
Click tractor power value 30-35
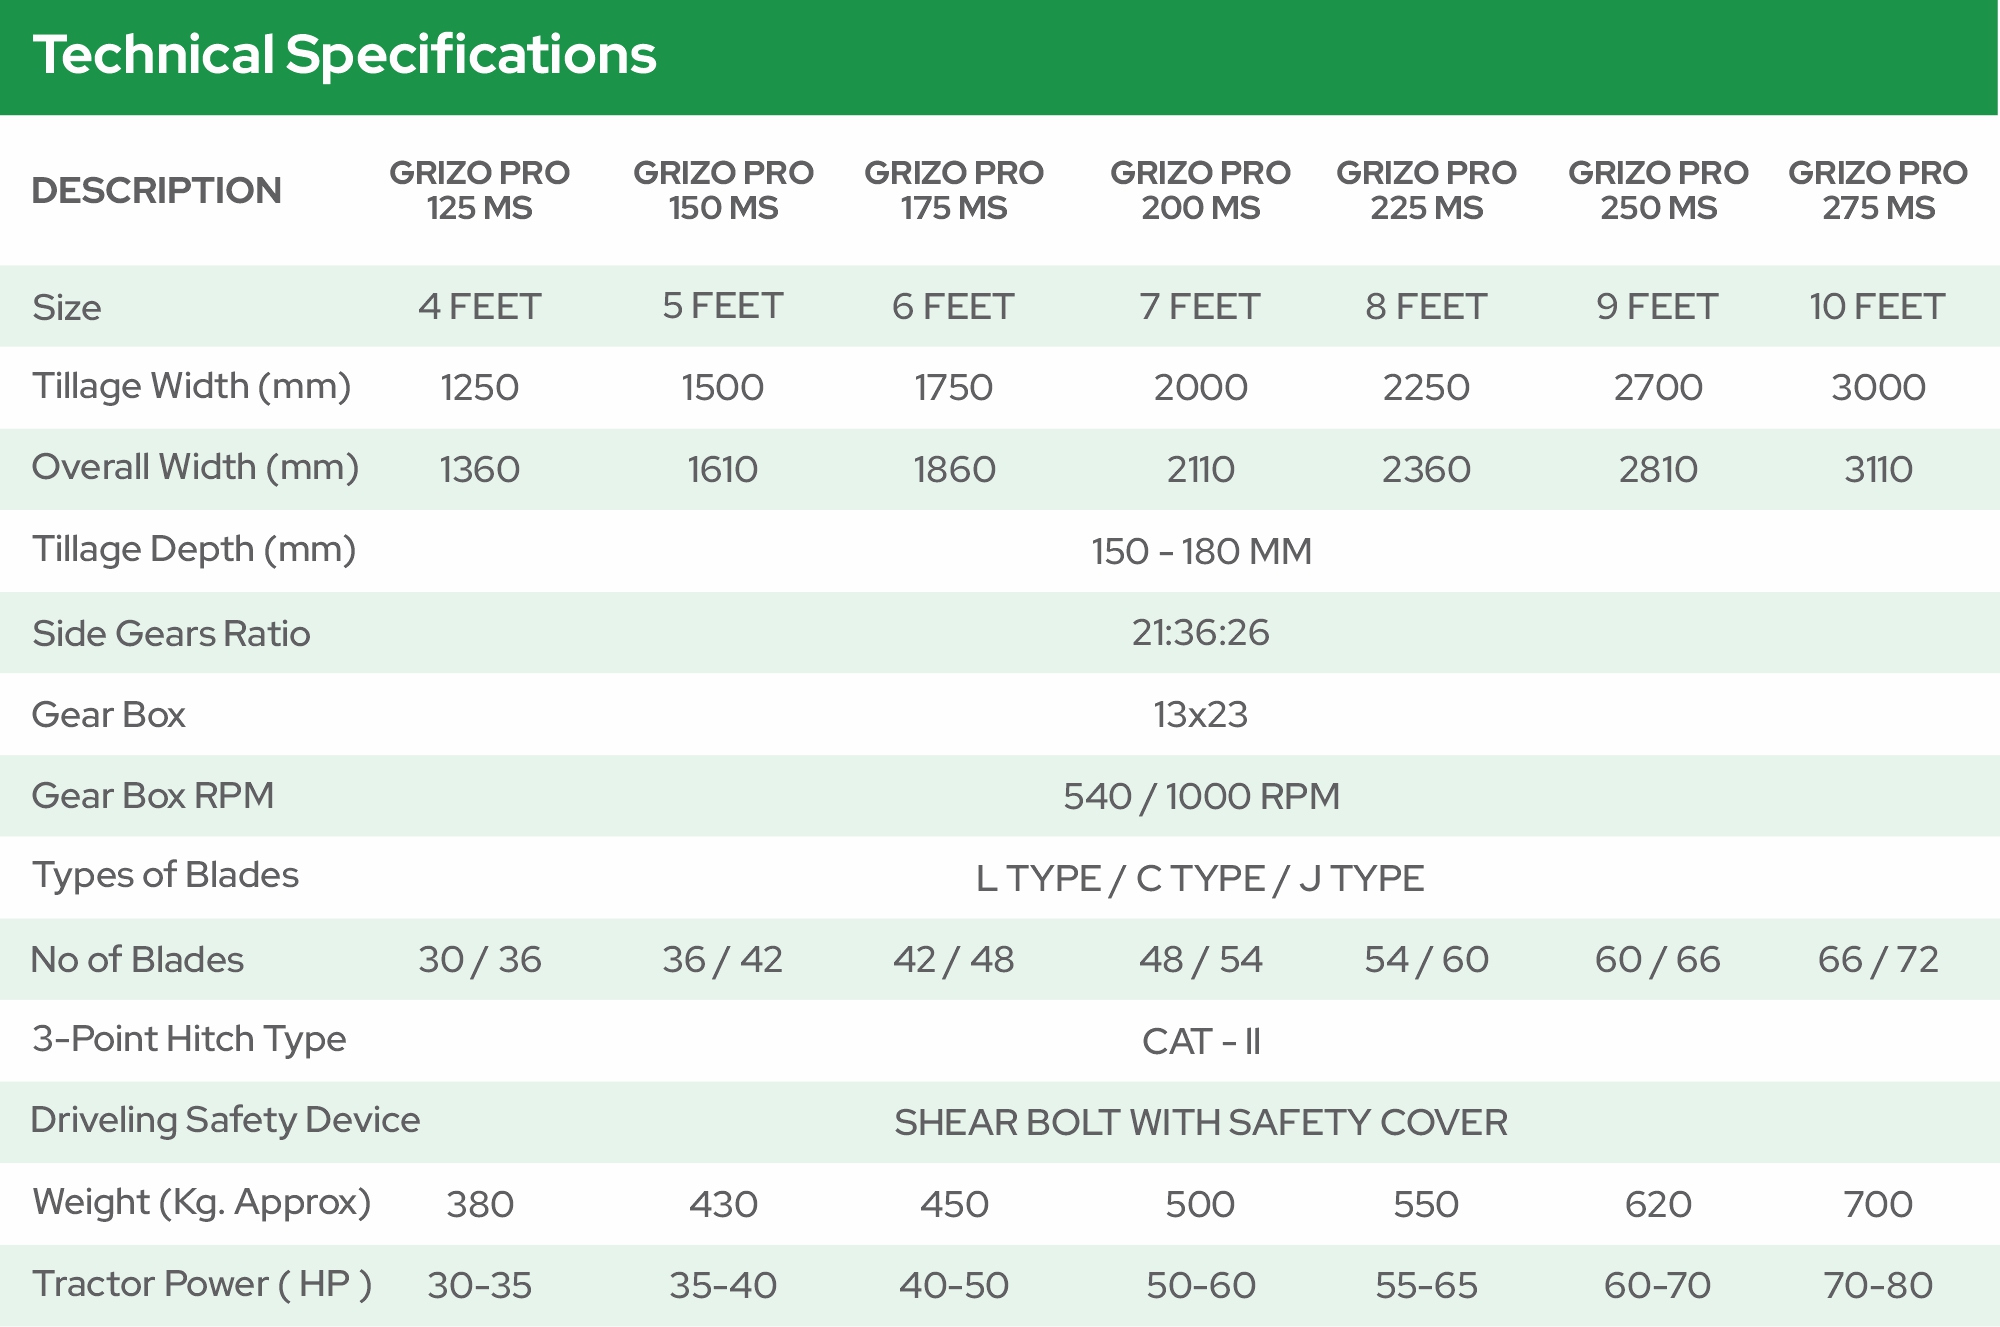(x=480, y=1285)
